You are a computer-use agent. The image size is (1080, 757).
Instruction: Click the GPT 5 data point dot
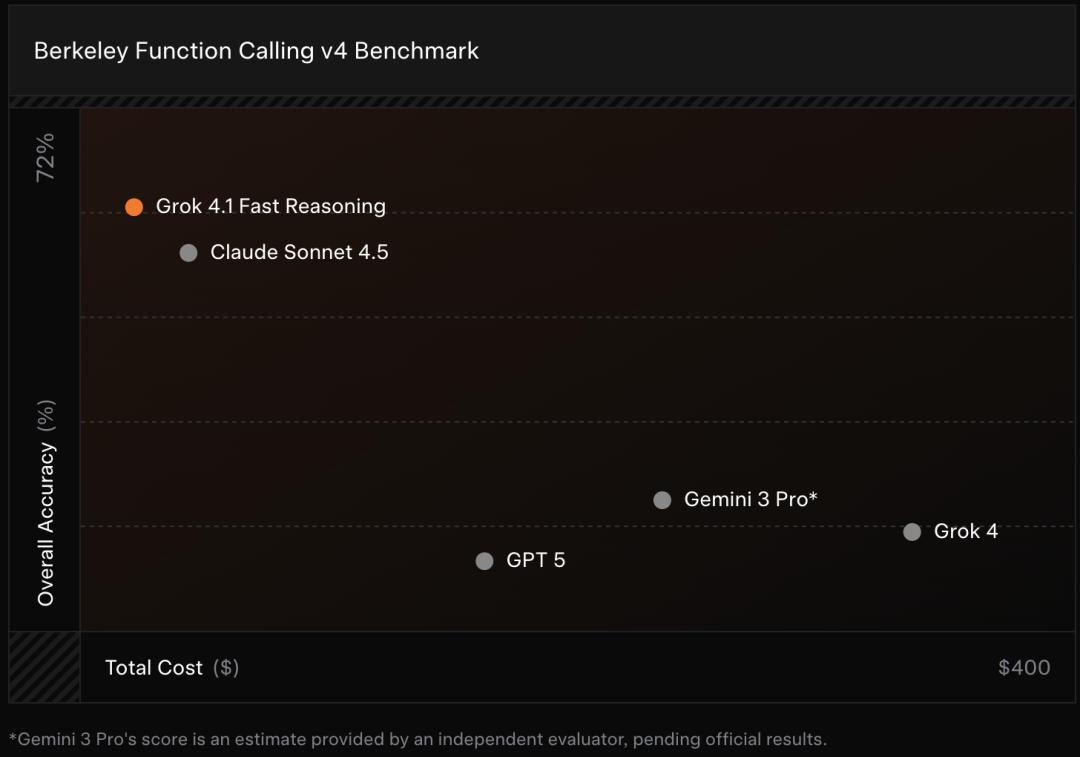pyautogui.click(x=485, y=561)
